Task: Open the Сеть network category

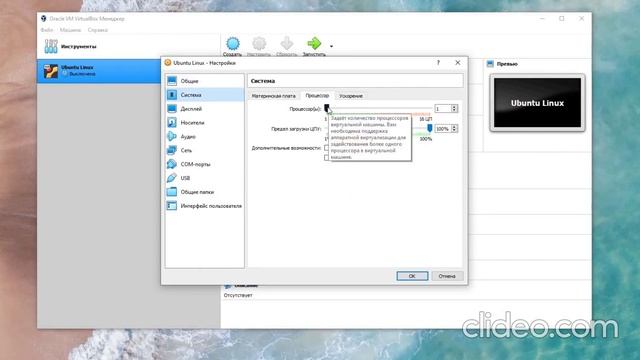Action: click(204, 150)
